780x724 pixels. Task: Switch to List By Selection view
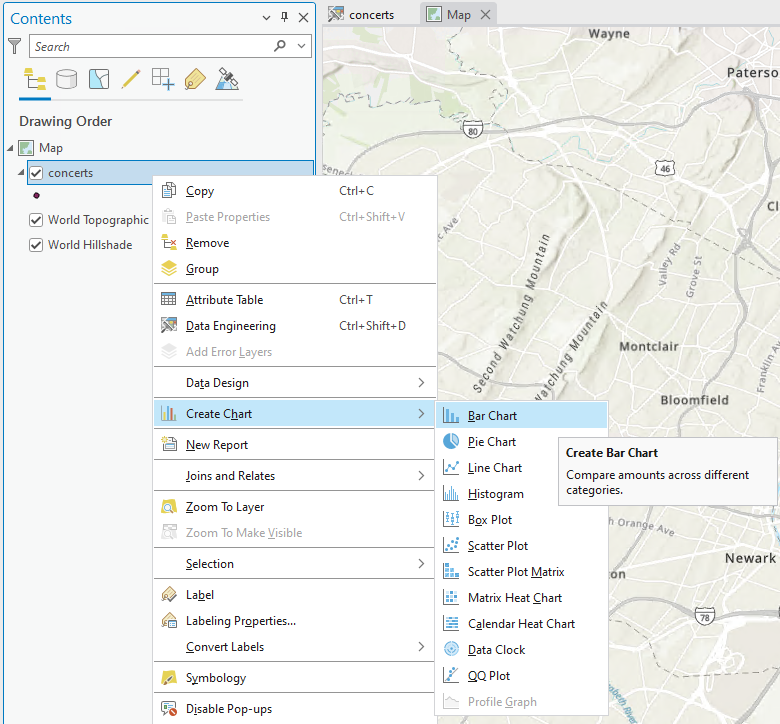click(99, 80)
